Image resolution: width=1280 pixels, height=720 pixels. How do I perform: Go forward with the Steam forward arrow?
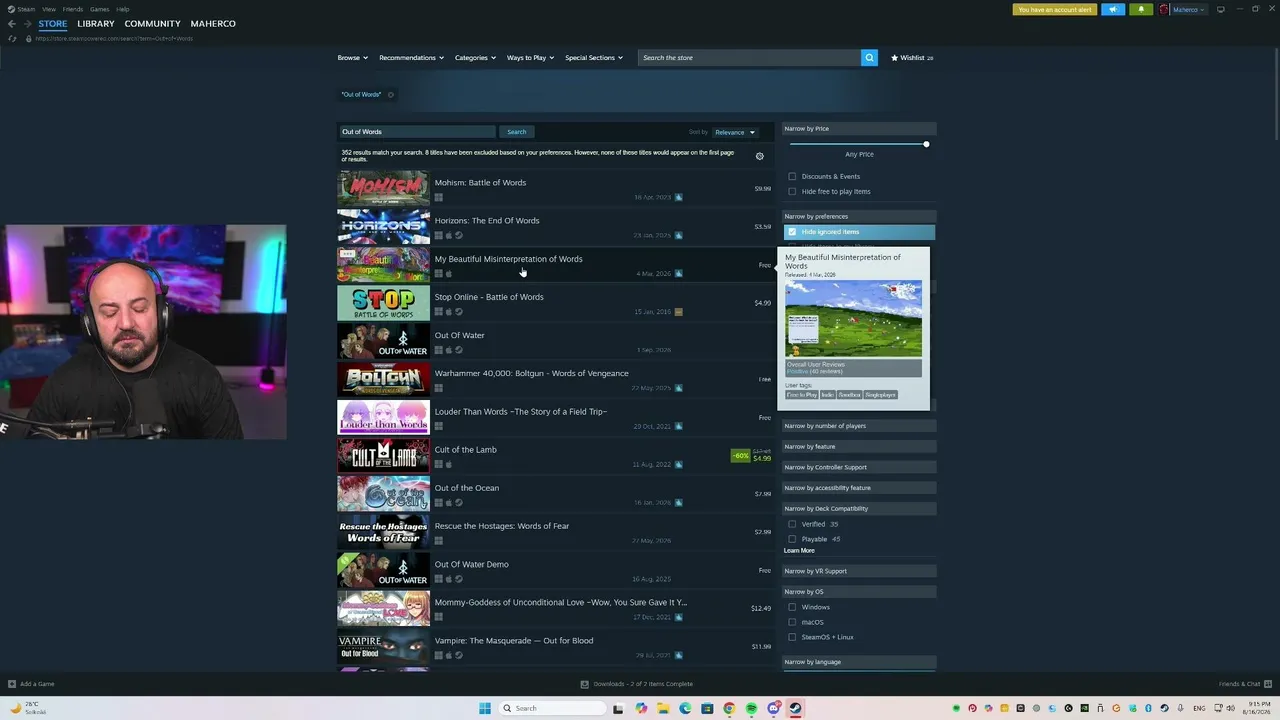(x=27, y=24)
